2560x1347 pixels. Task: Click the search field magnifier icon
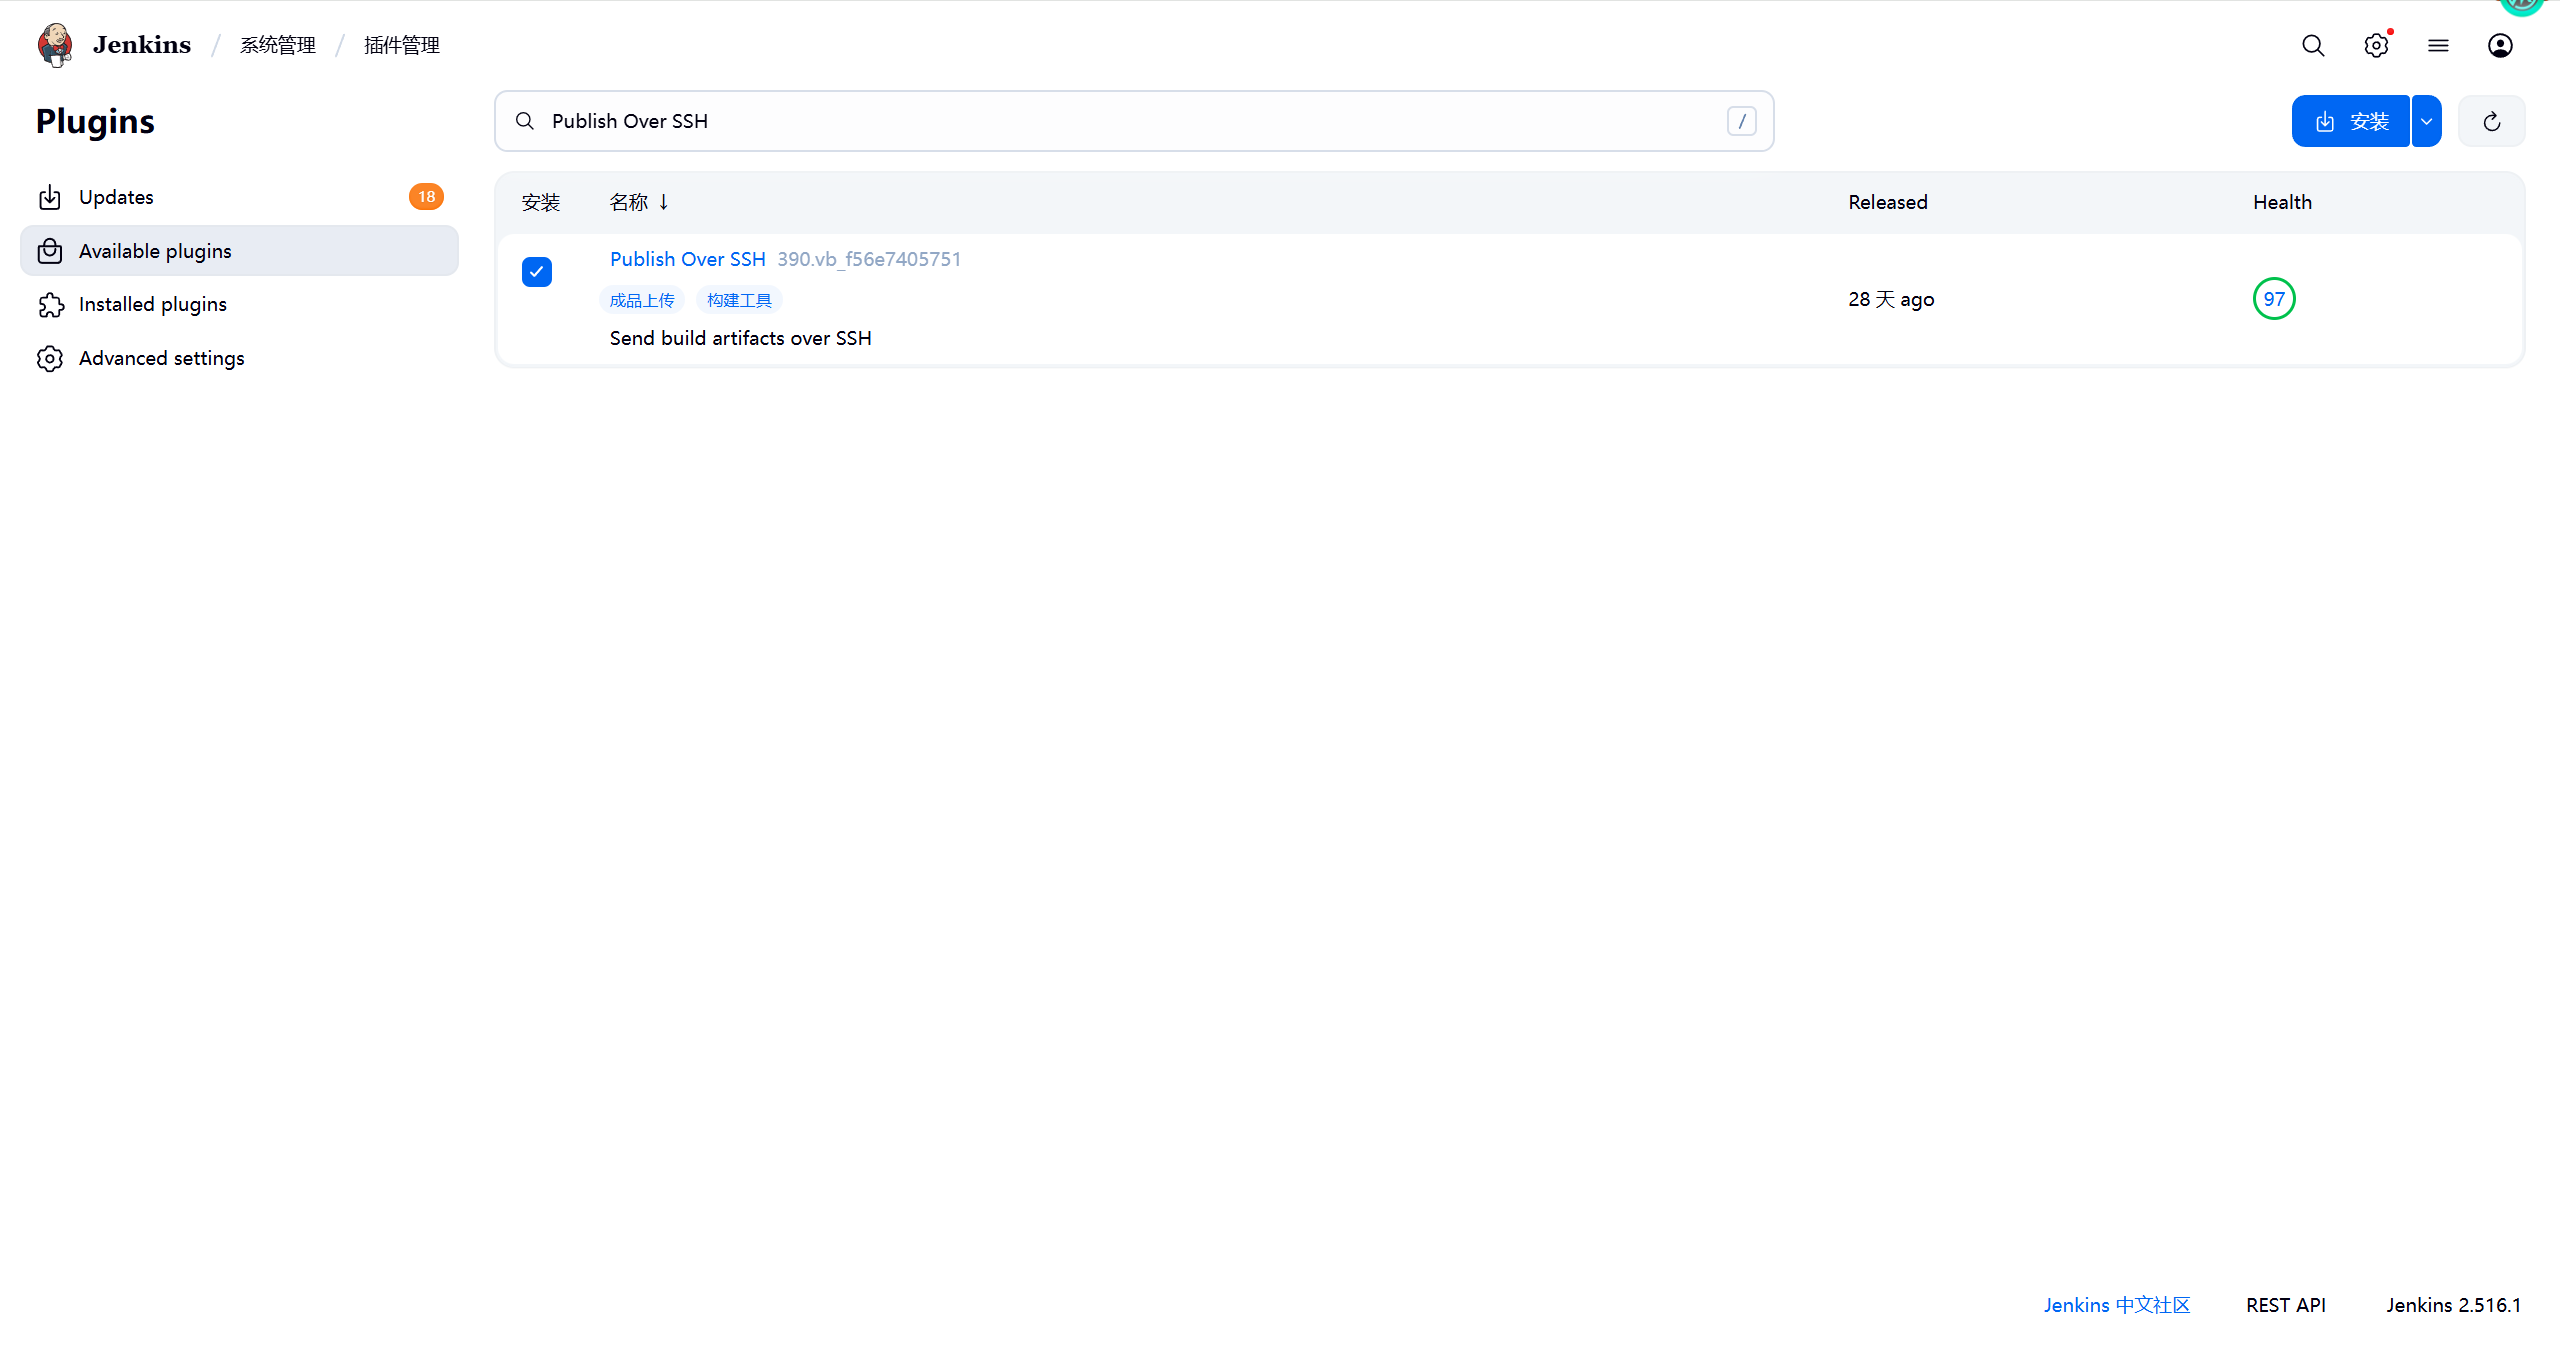click(x=524, y=121)
